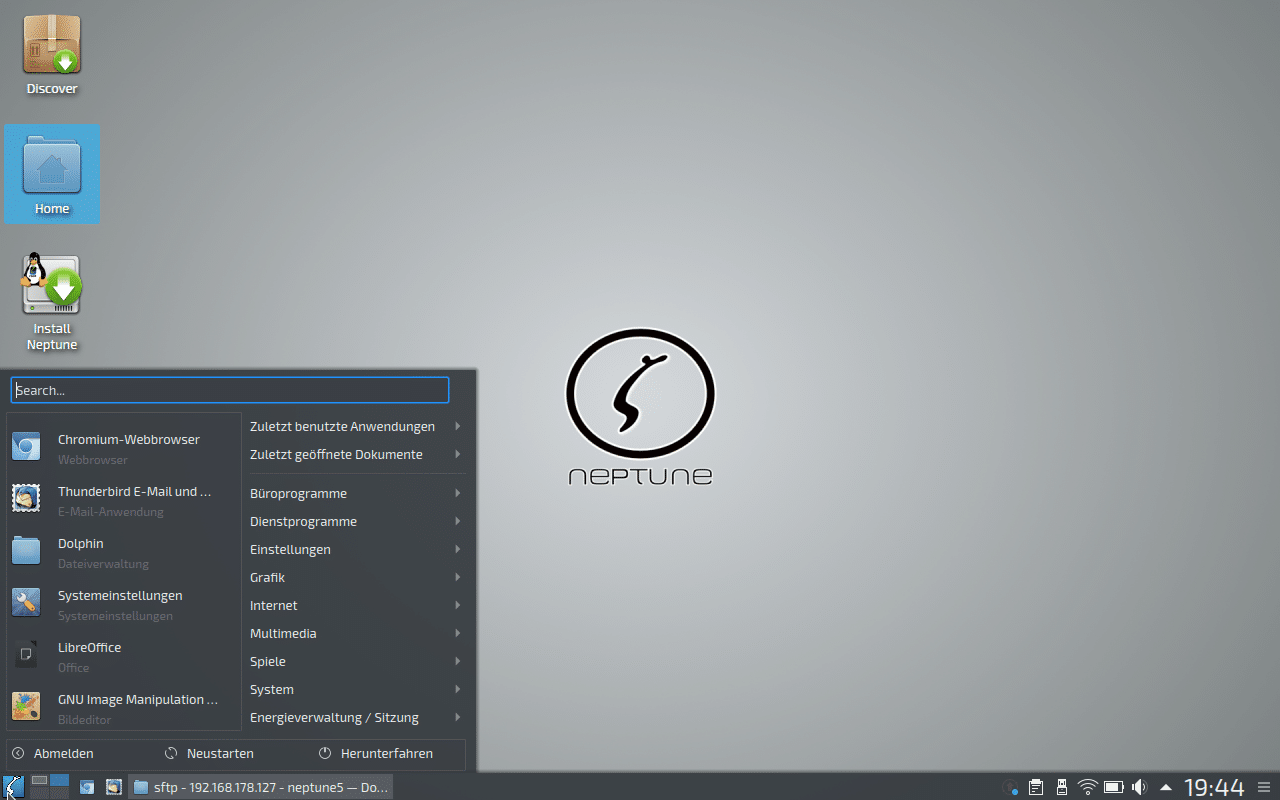Launch LibreOffice from the favorites list

click(x=125, y=656)
